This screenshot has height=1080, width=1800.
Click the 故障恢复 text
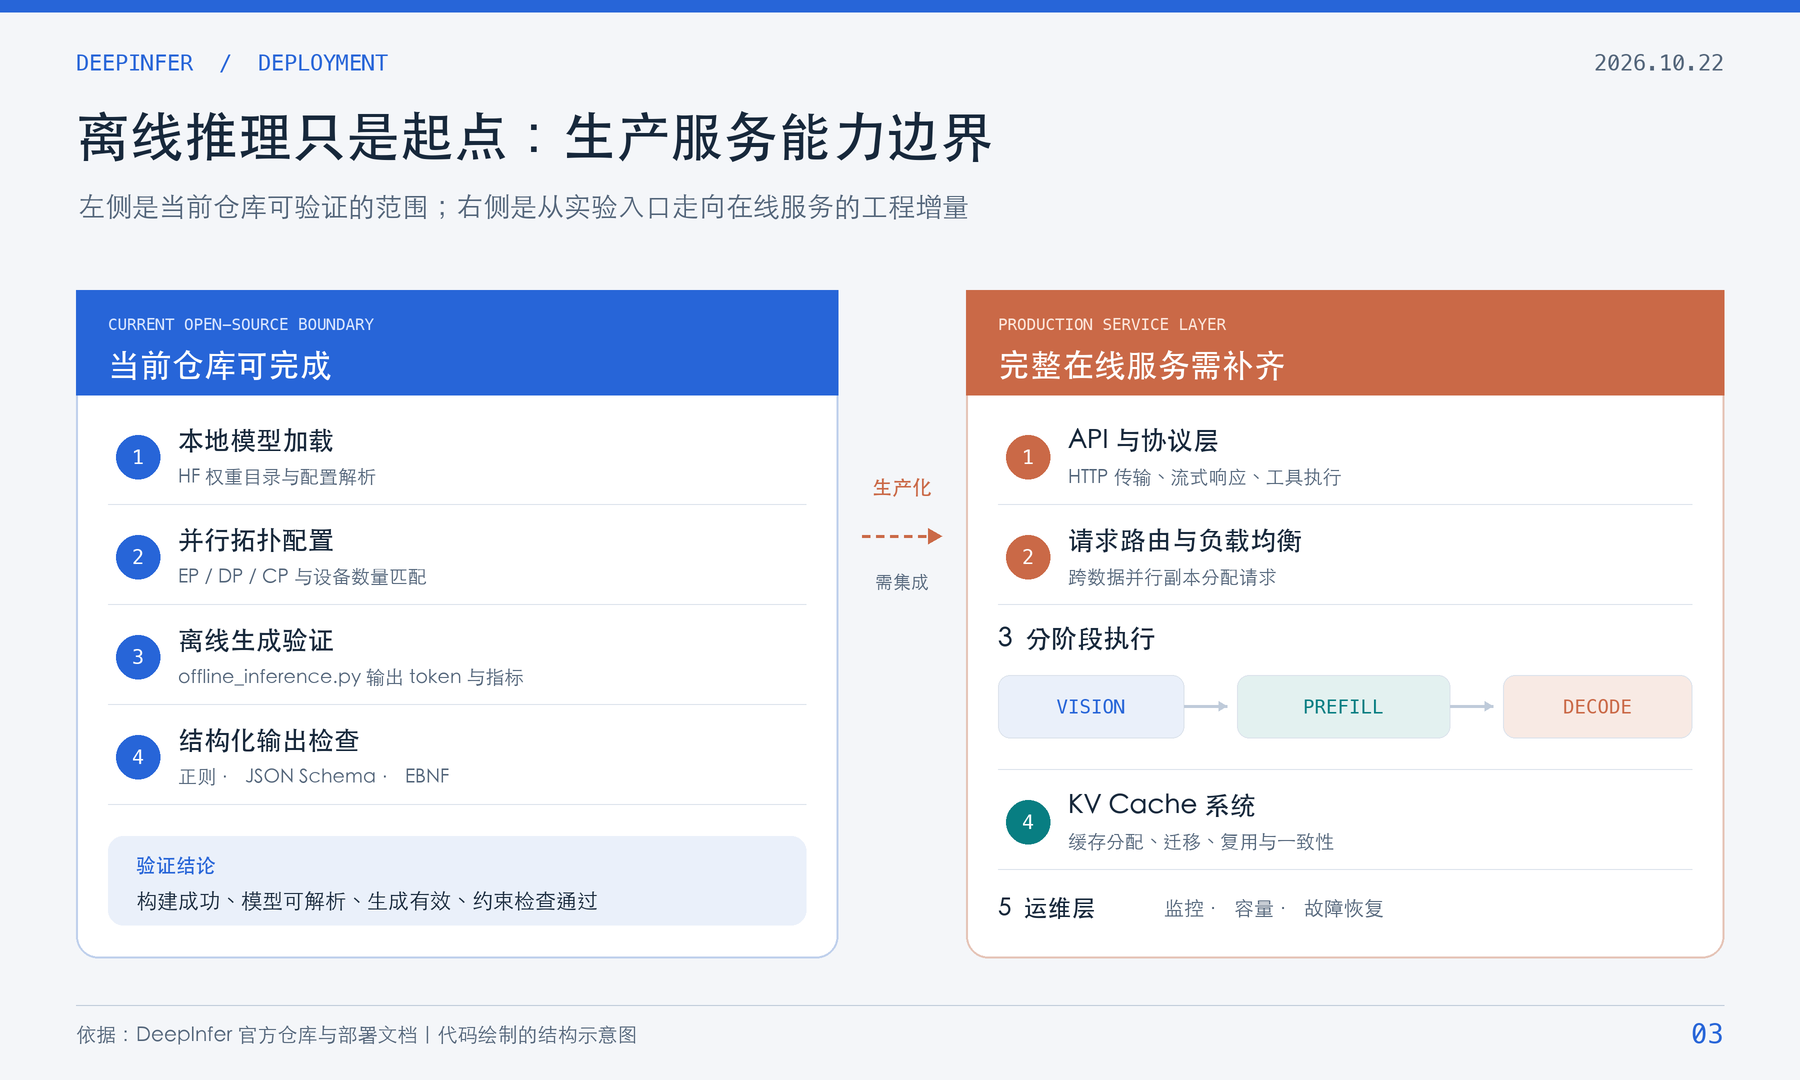1344,909
